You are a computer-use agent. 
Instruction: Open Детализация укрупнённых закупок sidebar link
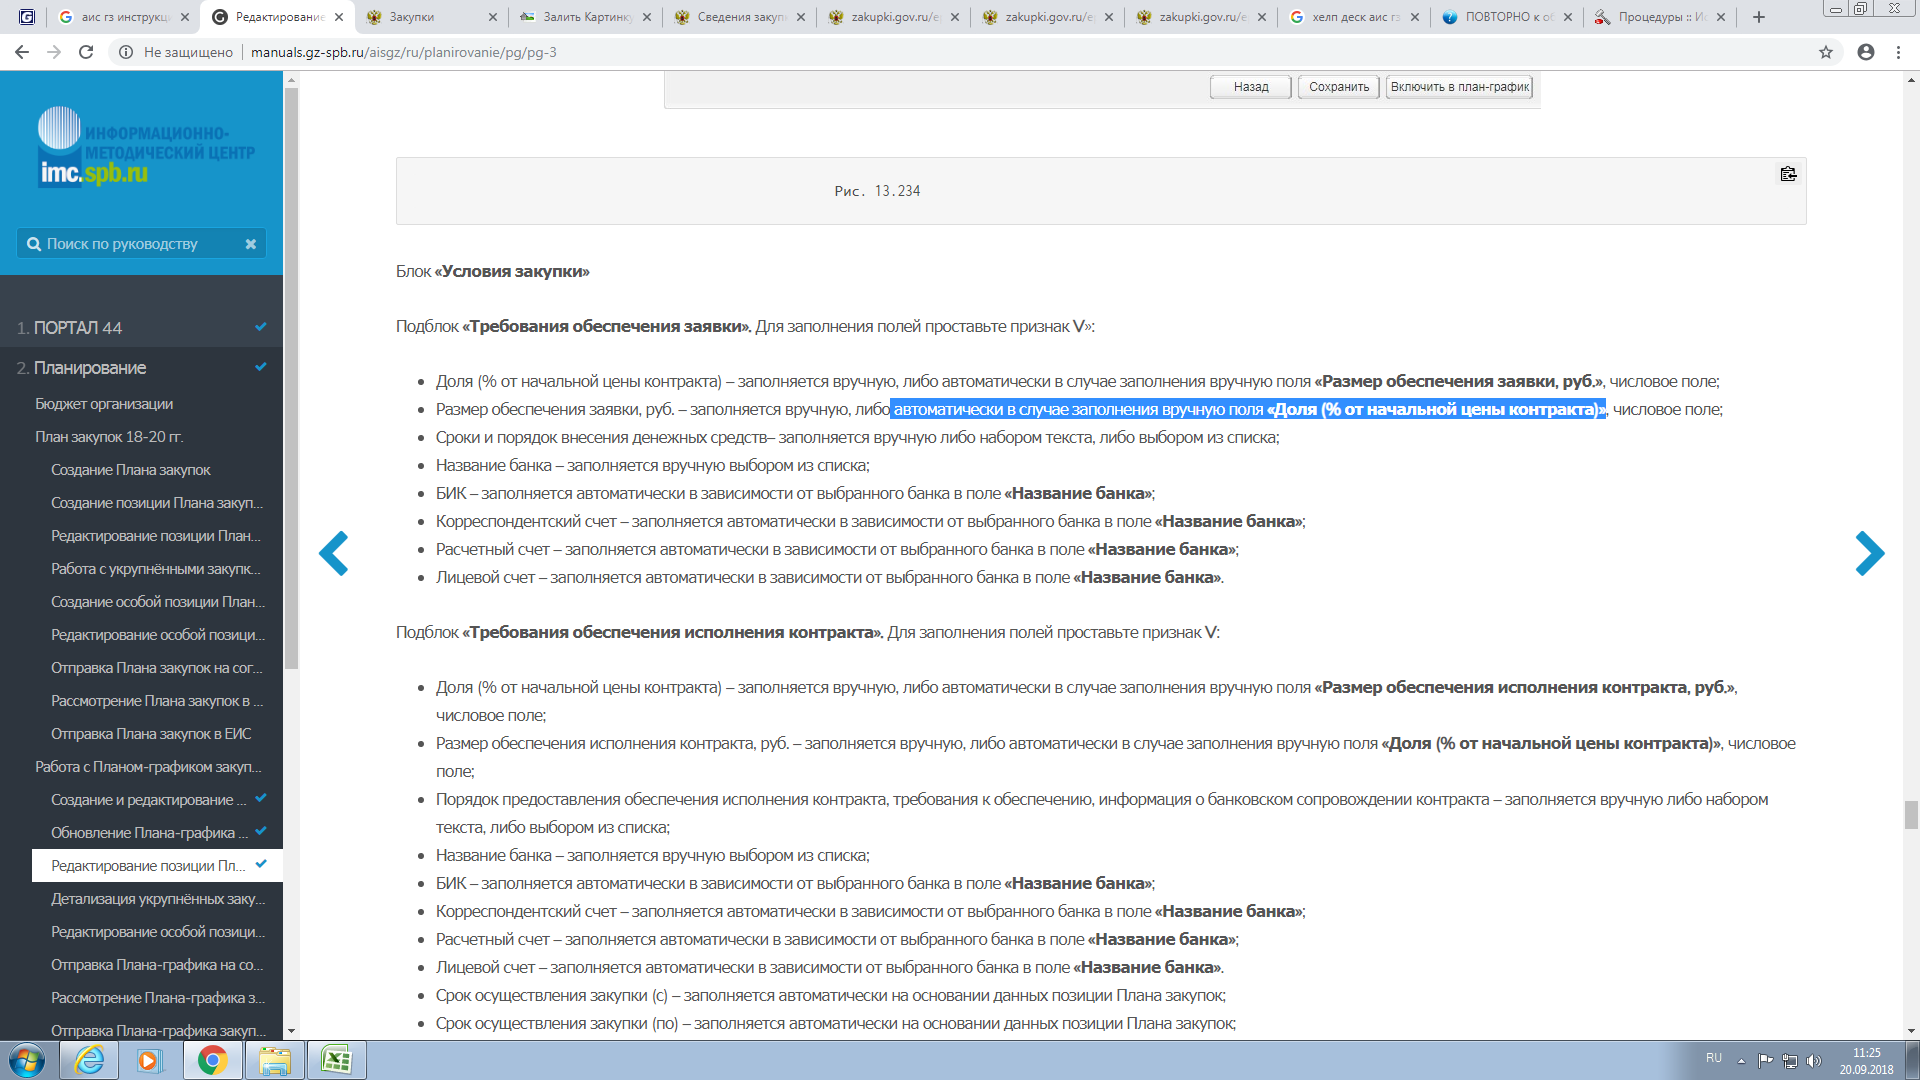pyautogui.click(x=158, y=899)
